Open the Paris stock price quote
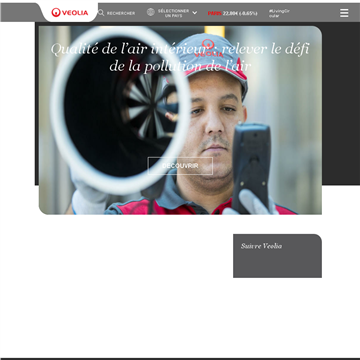This screenshot has width=360, height=360. pyautogui.click(x=232, y=13)
